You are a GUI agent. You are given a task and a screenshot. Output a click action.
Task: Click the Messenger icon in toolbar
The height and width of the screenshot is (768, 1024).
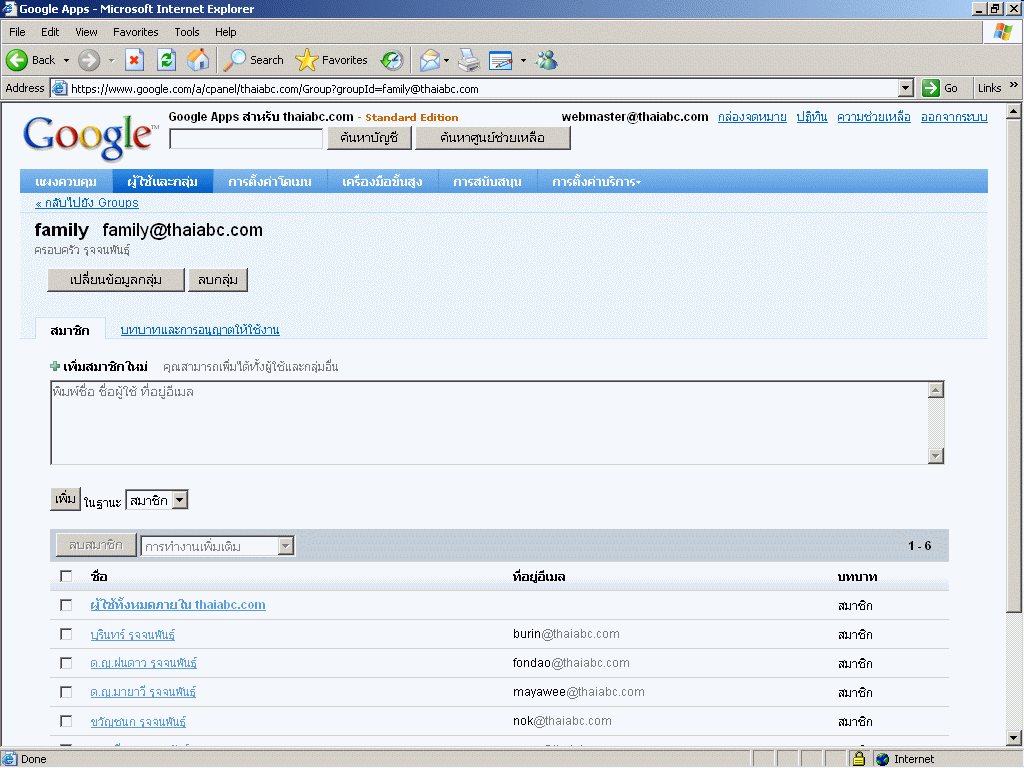[x=546, y=60]
